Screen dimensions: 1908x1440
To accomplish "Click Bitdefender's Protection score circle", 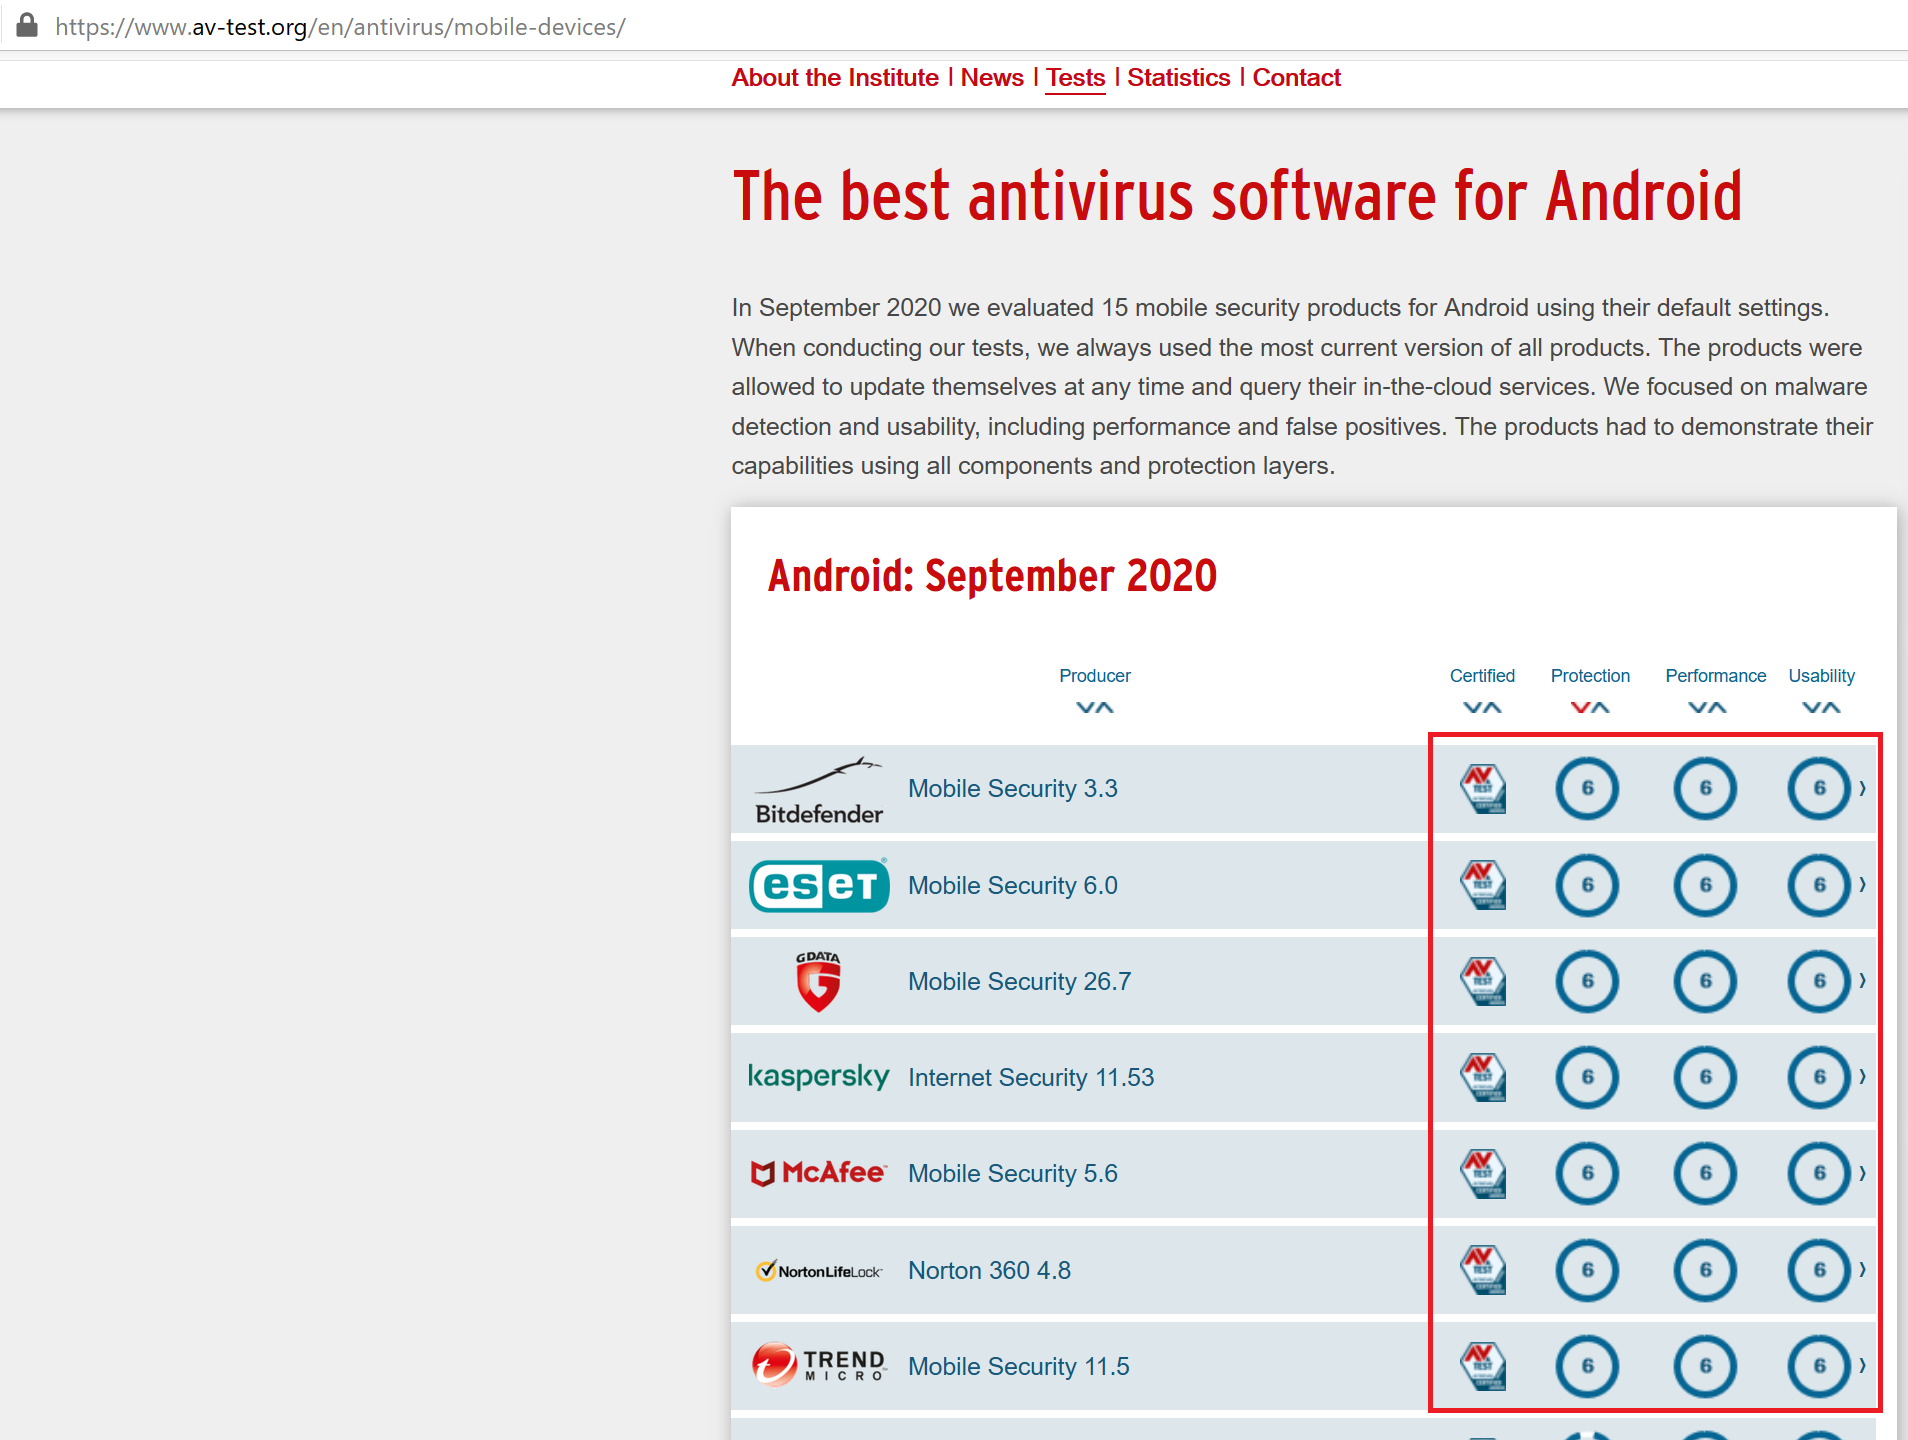I will point(1588,789).
